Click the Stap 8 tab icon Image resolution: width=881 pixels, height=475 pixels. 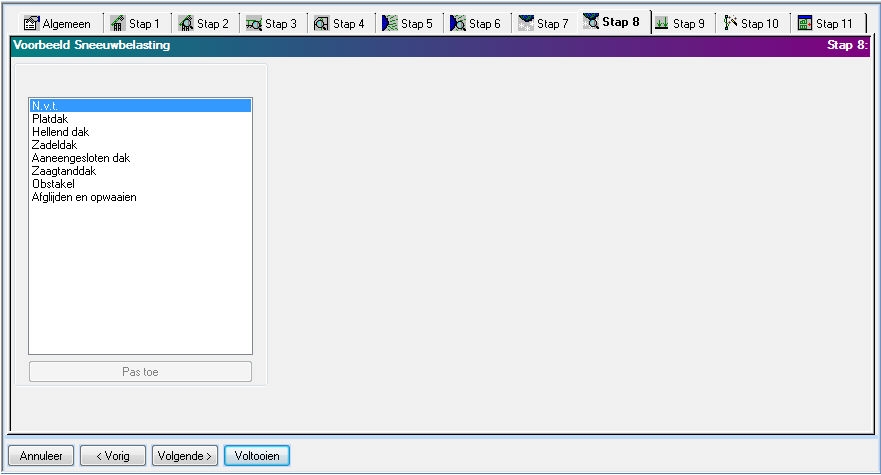[591, 21]
